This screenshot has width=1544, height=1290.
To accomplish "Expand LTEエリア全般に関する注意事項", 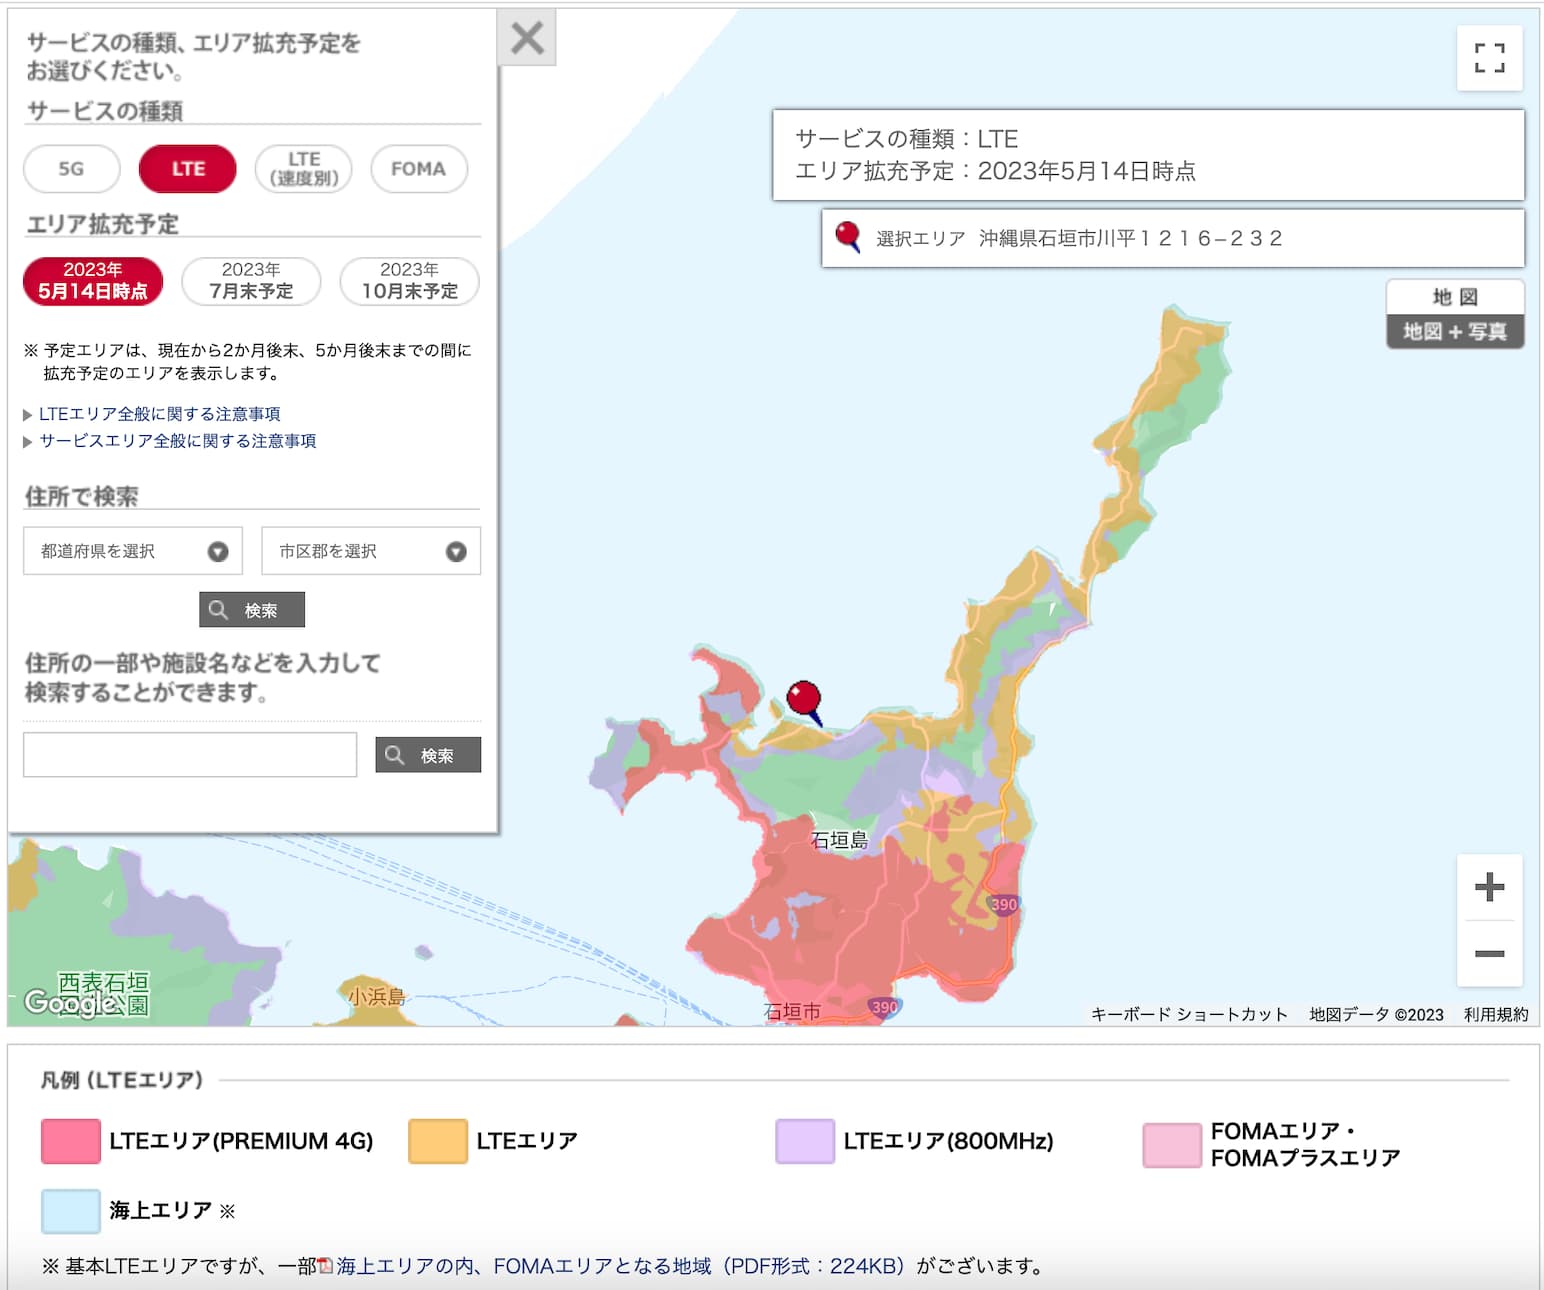I will pyautogui.click(x=159, y=414).
